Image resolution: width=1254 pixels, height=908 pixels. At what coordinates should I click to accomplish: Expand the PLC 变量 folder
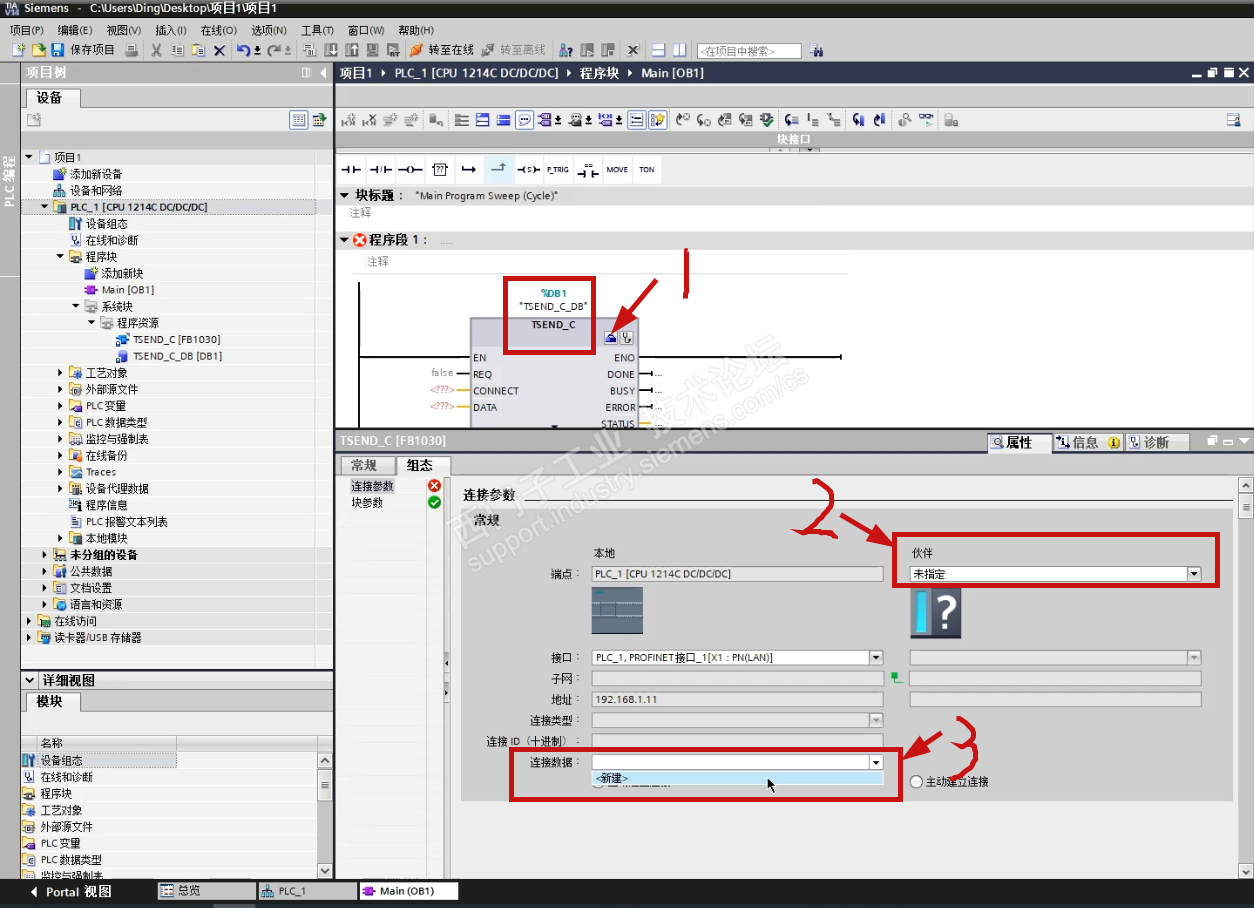click(x=61, y=406)
